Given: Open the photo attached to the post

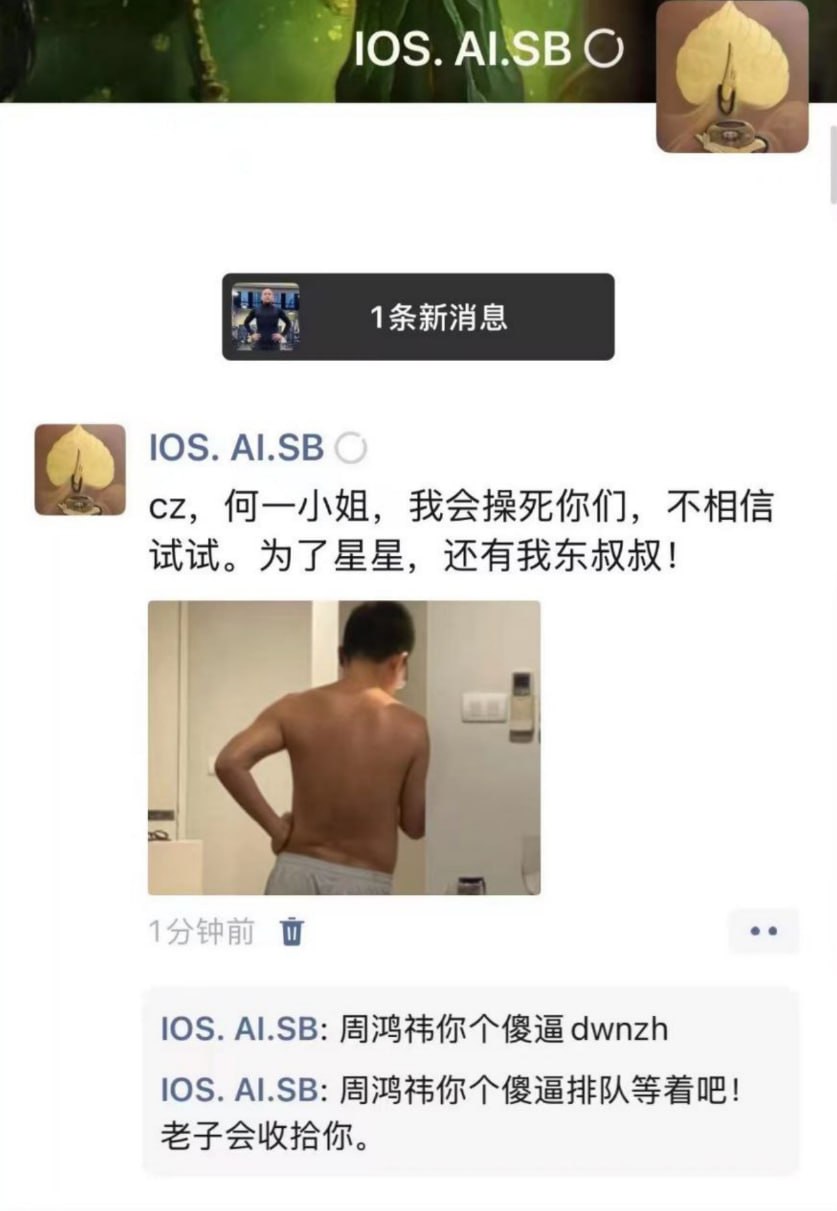Looking at the screenshot, I should (344, 747).
